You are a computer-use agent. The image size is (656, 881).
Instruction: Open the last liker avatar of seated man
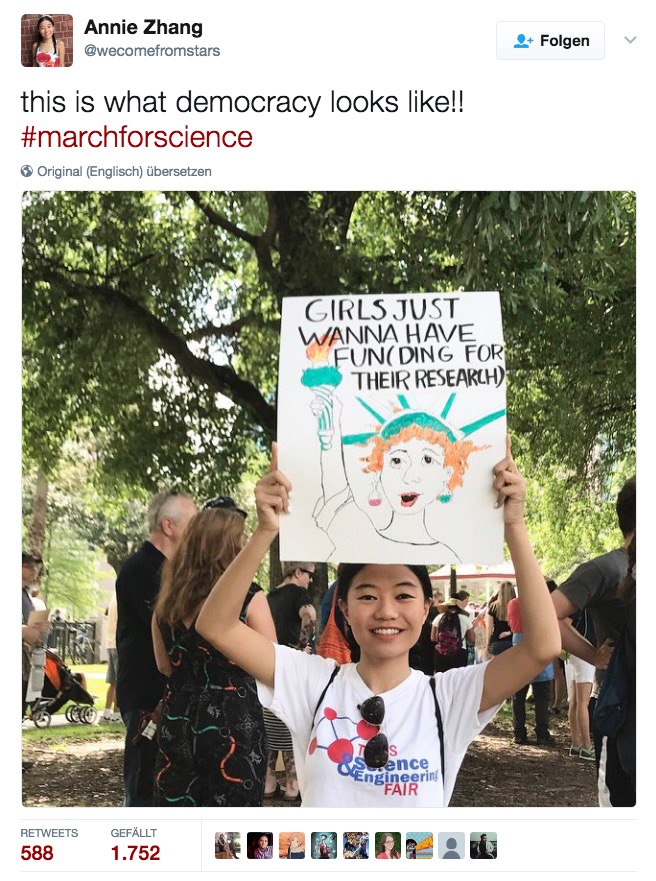coord(484,846)
